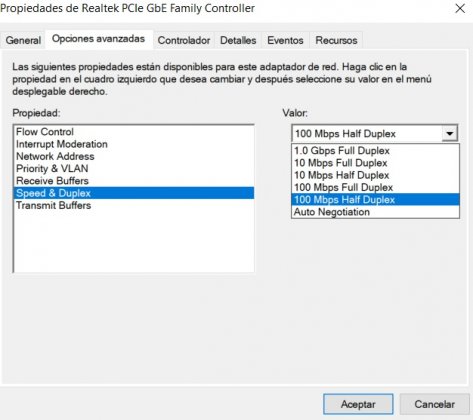Collapse the Valor dropdown arrow
The height and width of the screenshot is (420, 473).
click(x=450, y=134)
